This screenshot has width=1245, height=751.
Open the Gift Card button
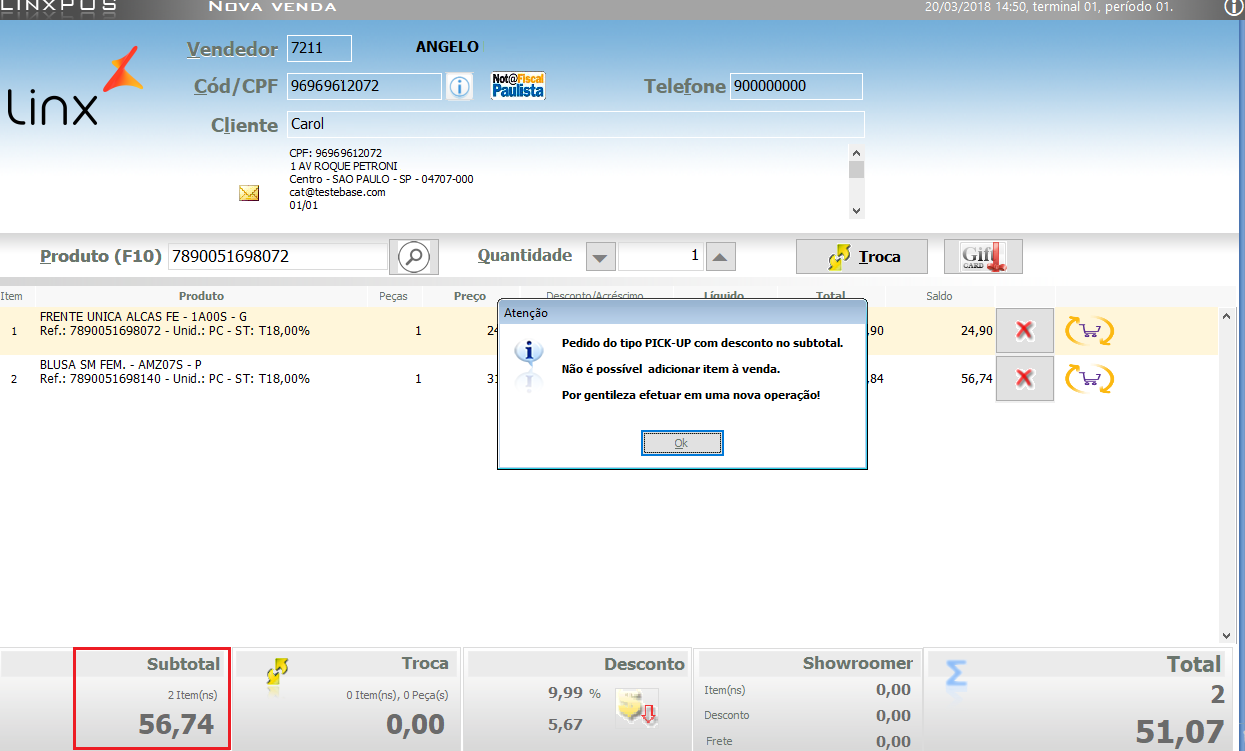983,257
